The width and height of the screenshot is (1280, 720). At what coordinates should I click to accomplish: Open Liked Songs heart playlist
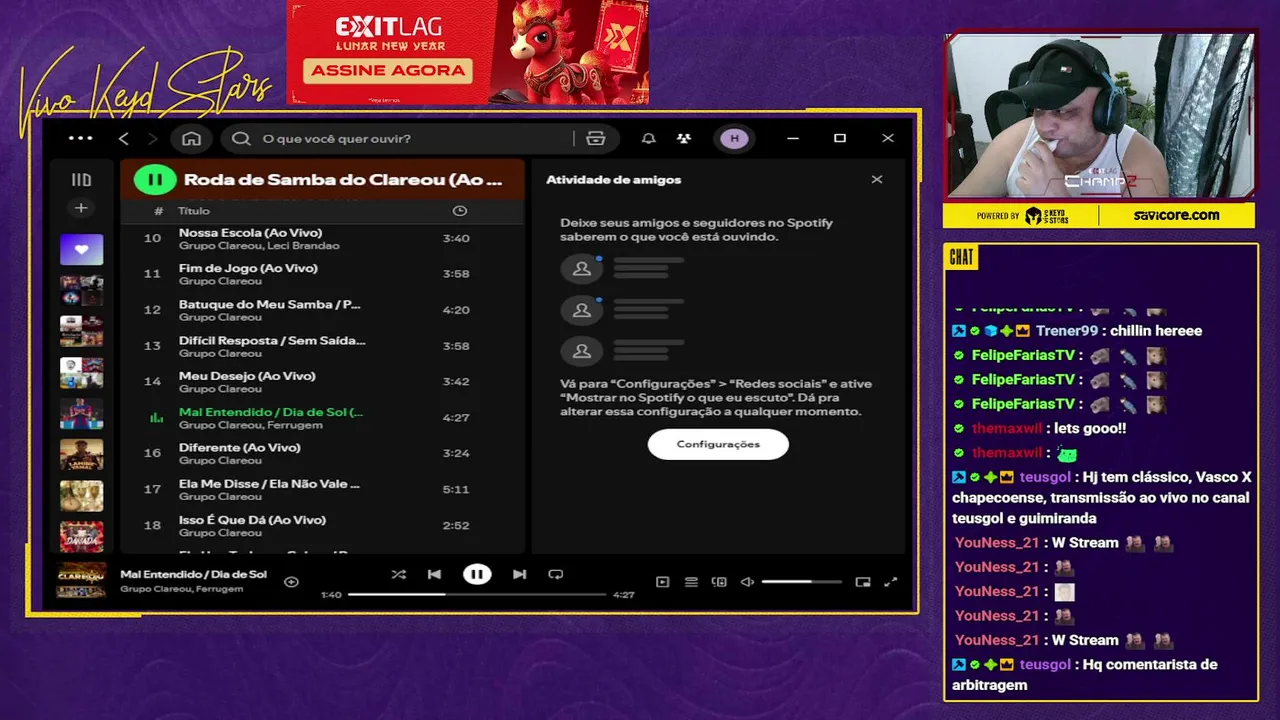point(81,249)
